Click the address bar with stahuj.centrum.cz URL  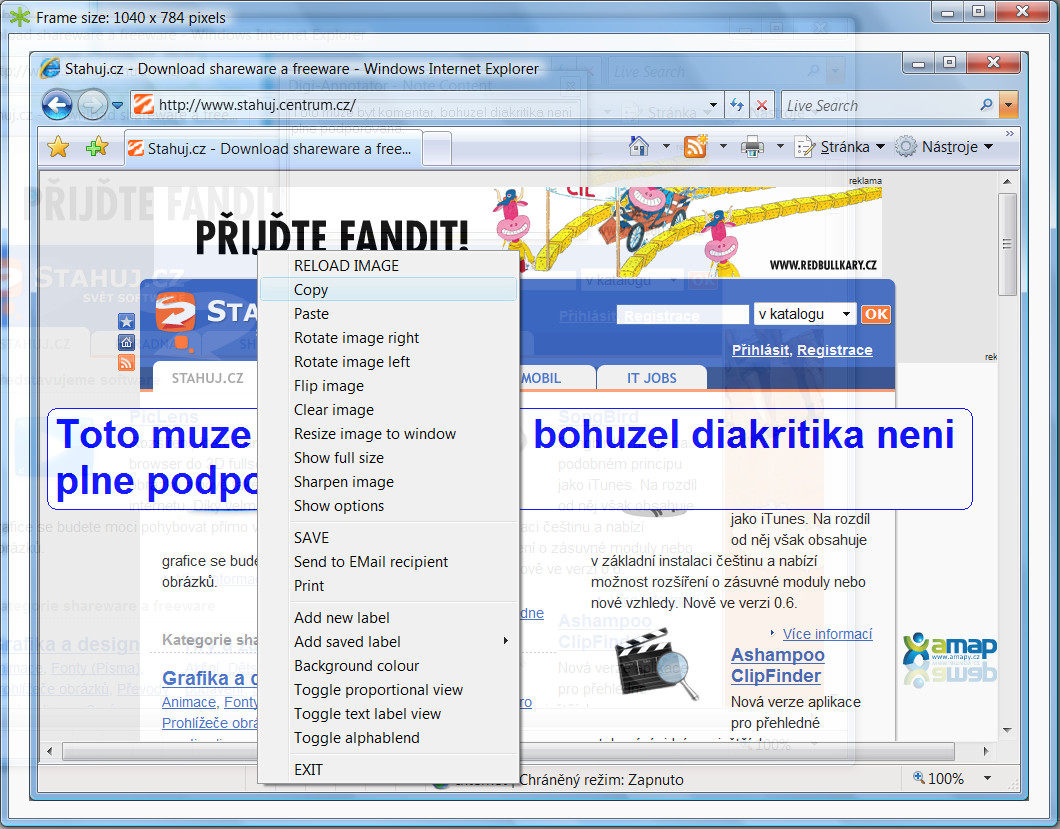pyautogui.click(x=426, y=105)
